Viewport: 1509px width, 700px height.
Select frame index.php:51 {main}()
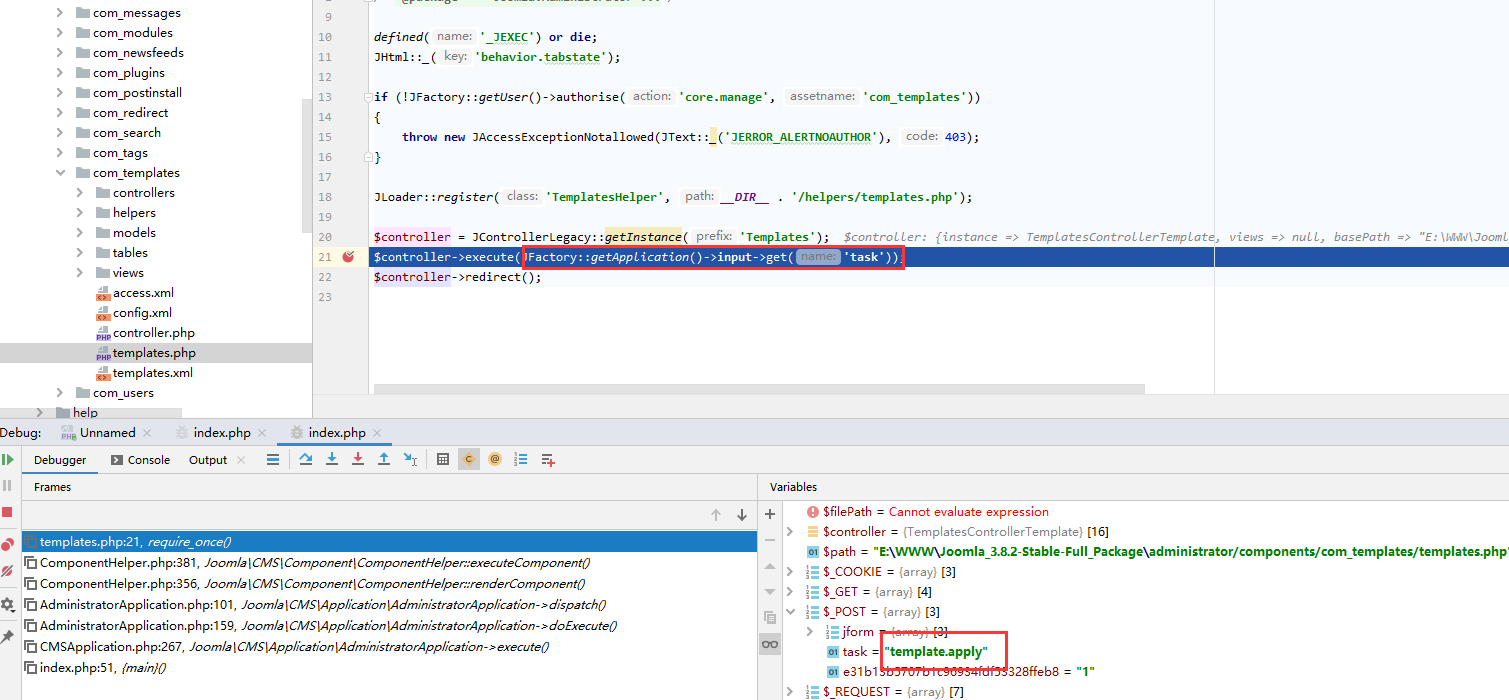tap(390, 668)
